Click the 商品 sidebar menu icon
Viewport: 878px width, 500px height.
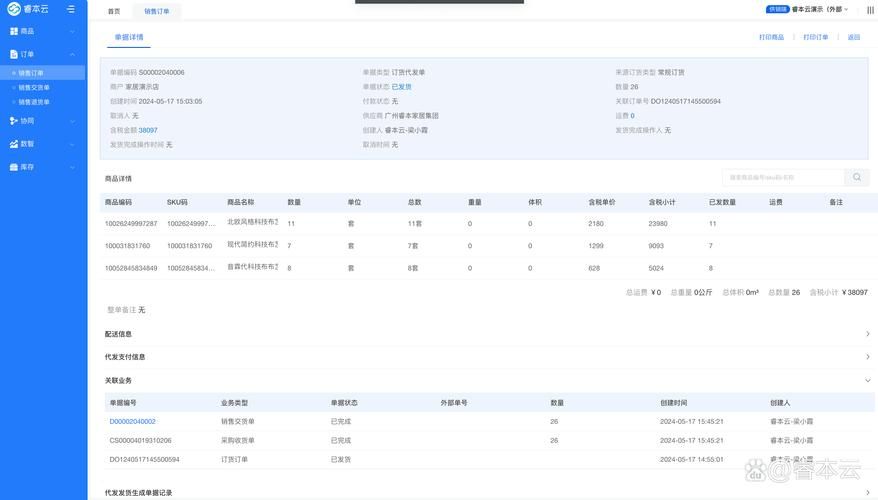tap(14, 31)
